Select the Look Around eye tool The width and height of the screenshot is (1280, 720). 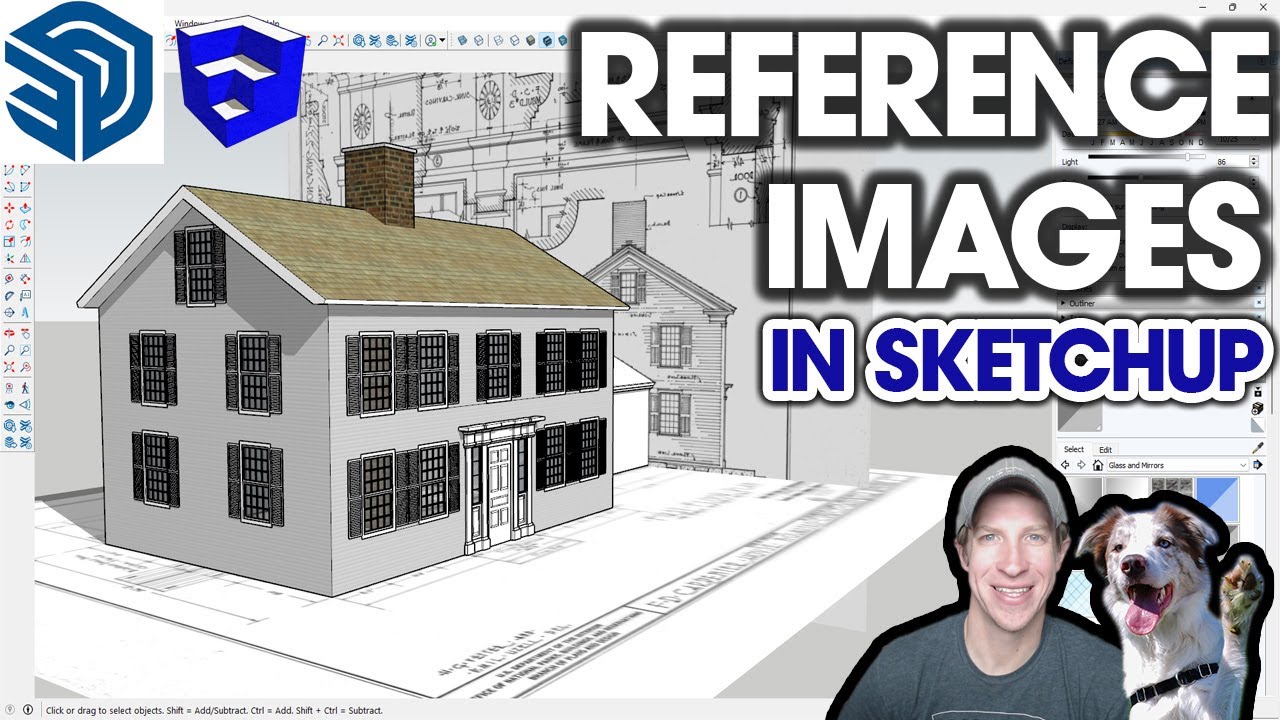[9, 404]
